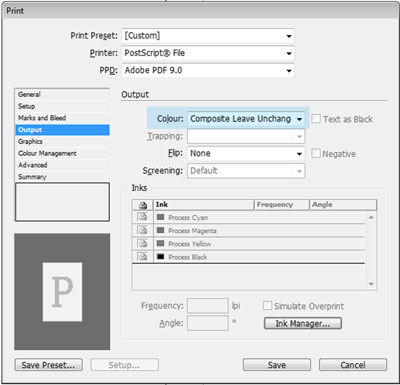Select the Process Magenta ink row
400x385 pixels.
(x=249, y=231)
